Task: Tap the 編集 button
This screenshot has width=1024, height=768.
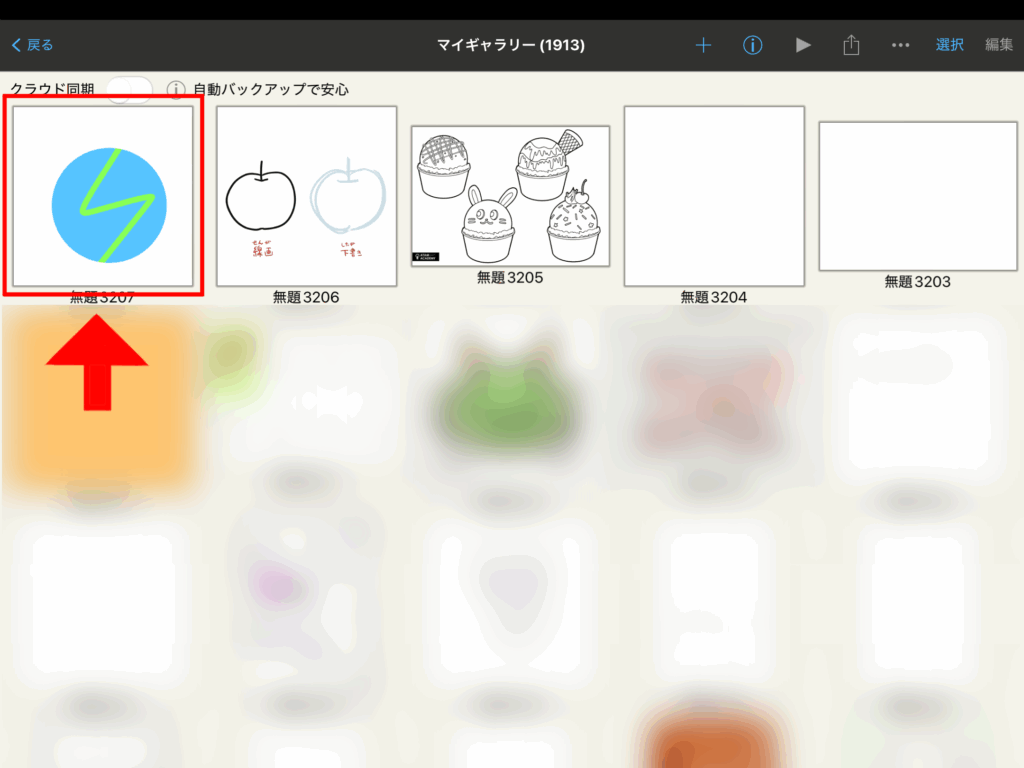Action: (998, 45)
